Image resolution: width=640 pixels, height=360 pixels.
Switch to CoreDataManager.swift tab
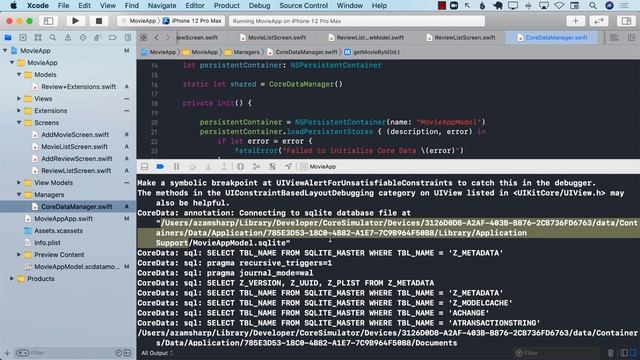[x=552, y=38]
